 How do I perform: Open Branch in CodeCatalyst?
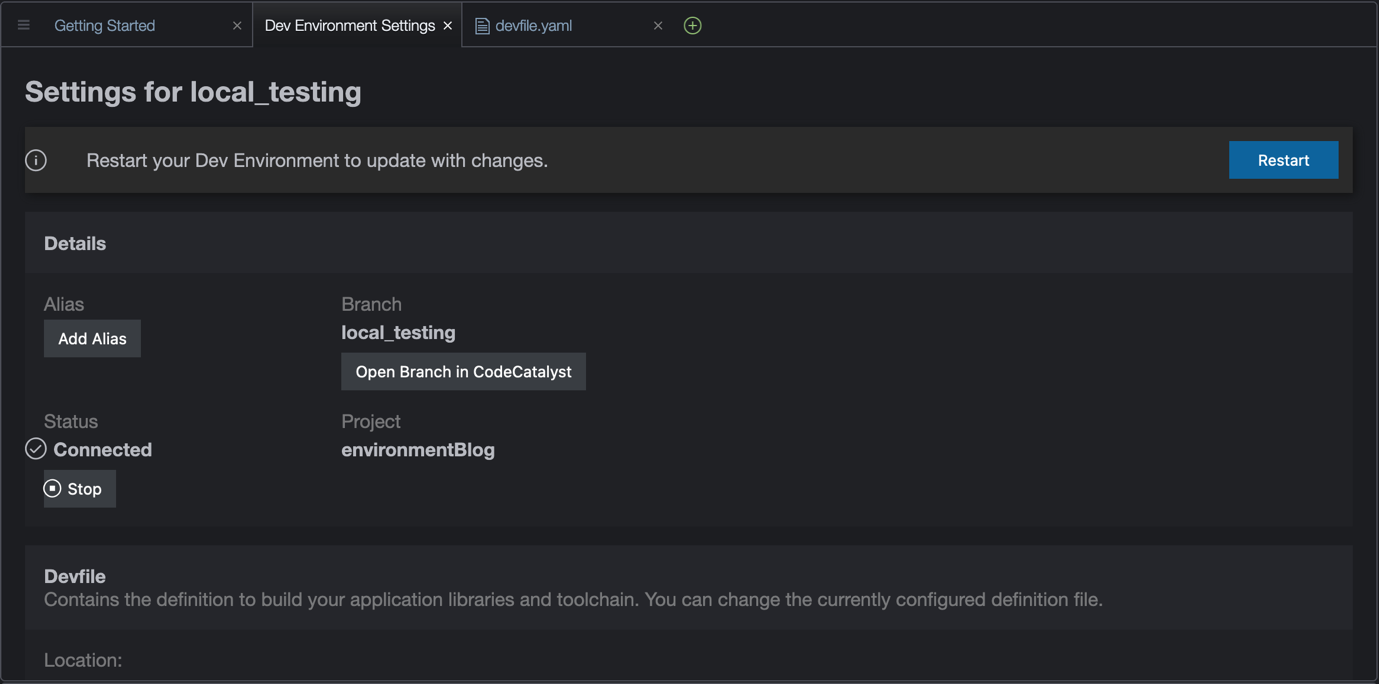pos(463,371)
